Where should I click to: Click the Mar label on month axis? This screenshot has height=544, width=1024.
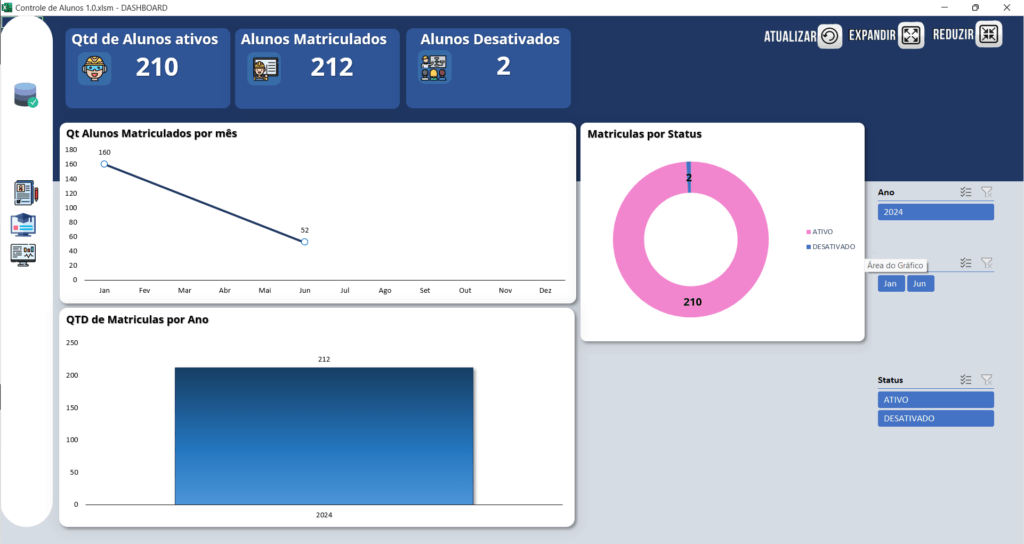coord(185,290)
